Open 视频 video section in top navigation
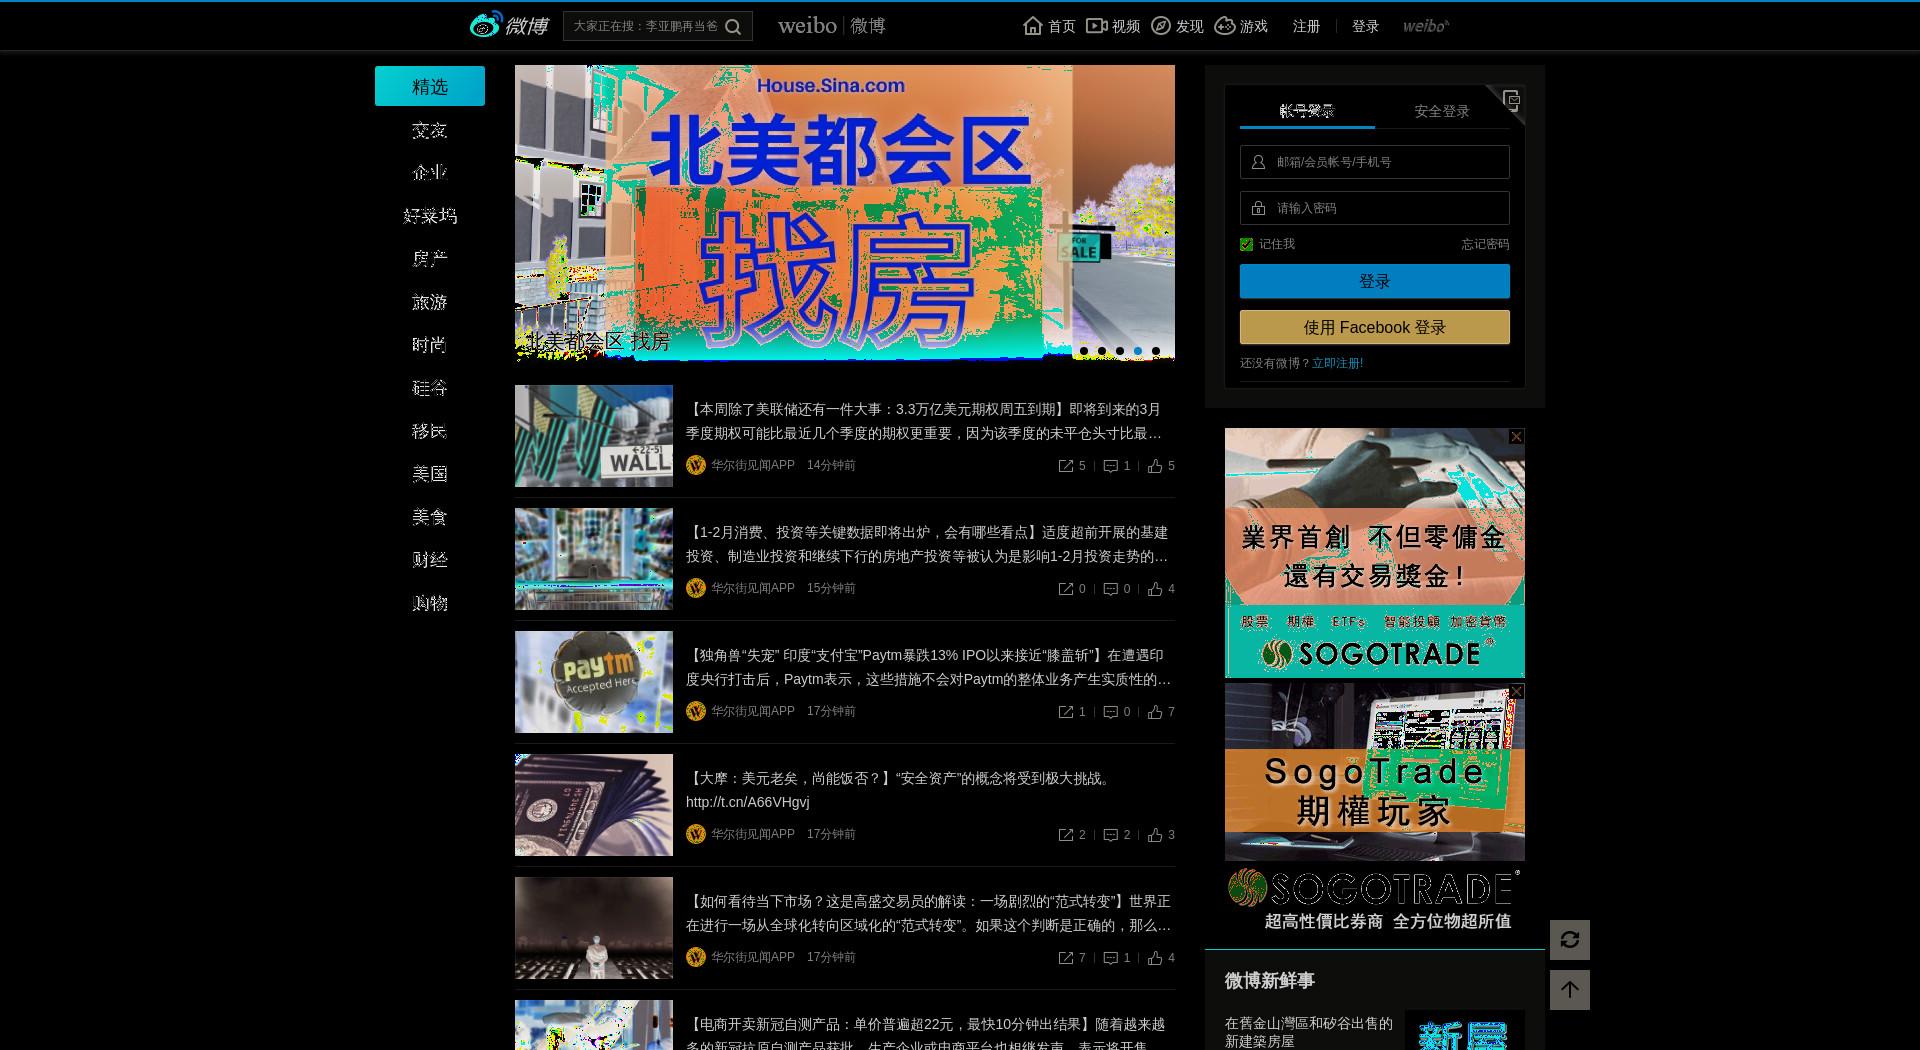This screenshot has width=1920, height=1050. pyautogui.click(x=1113, y=26)
